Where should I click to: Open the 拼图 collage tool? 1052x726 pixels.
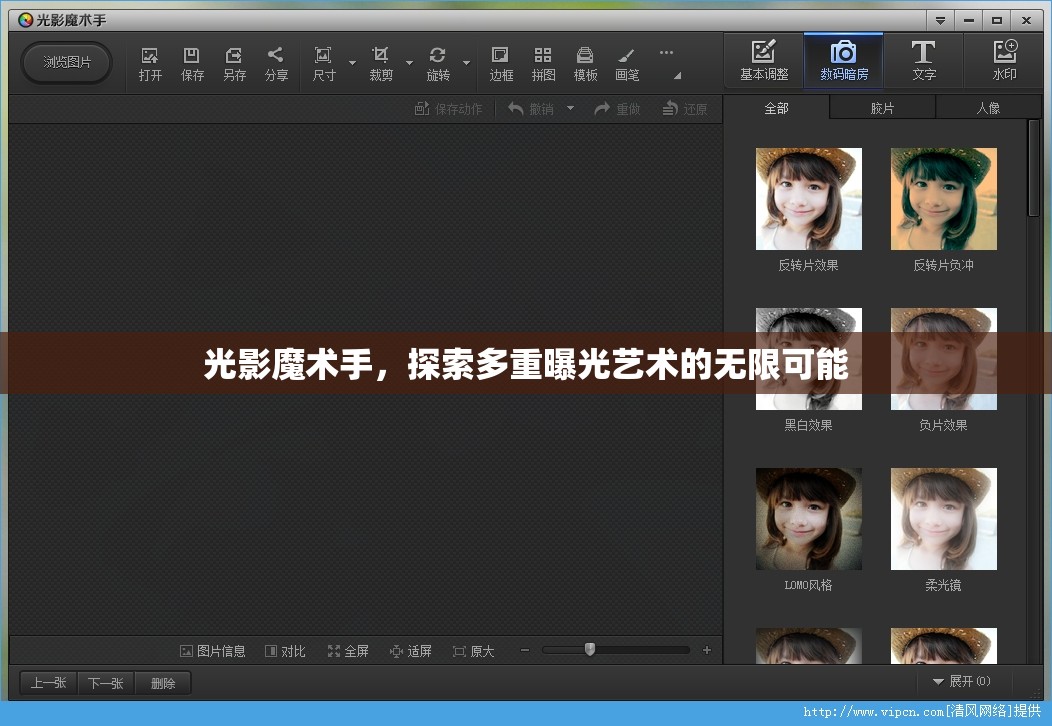click(543, 64)
